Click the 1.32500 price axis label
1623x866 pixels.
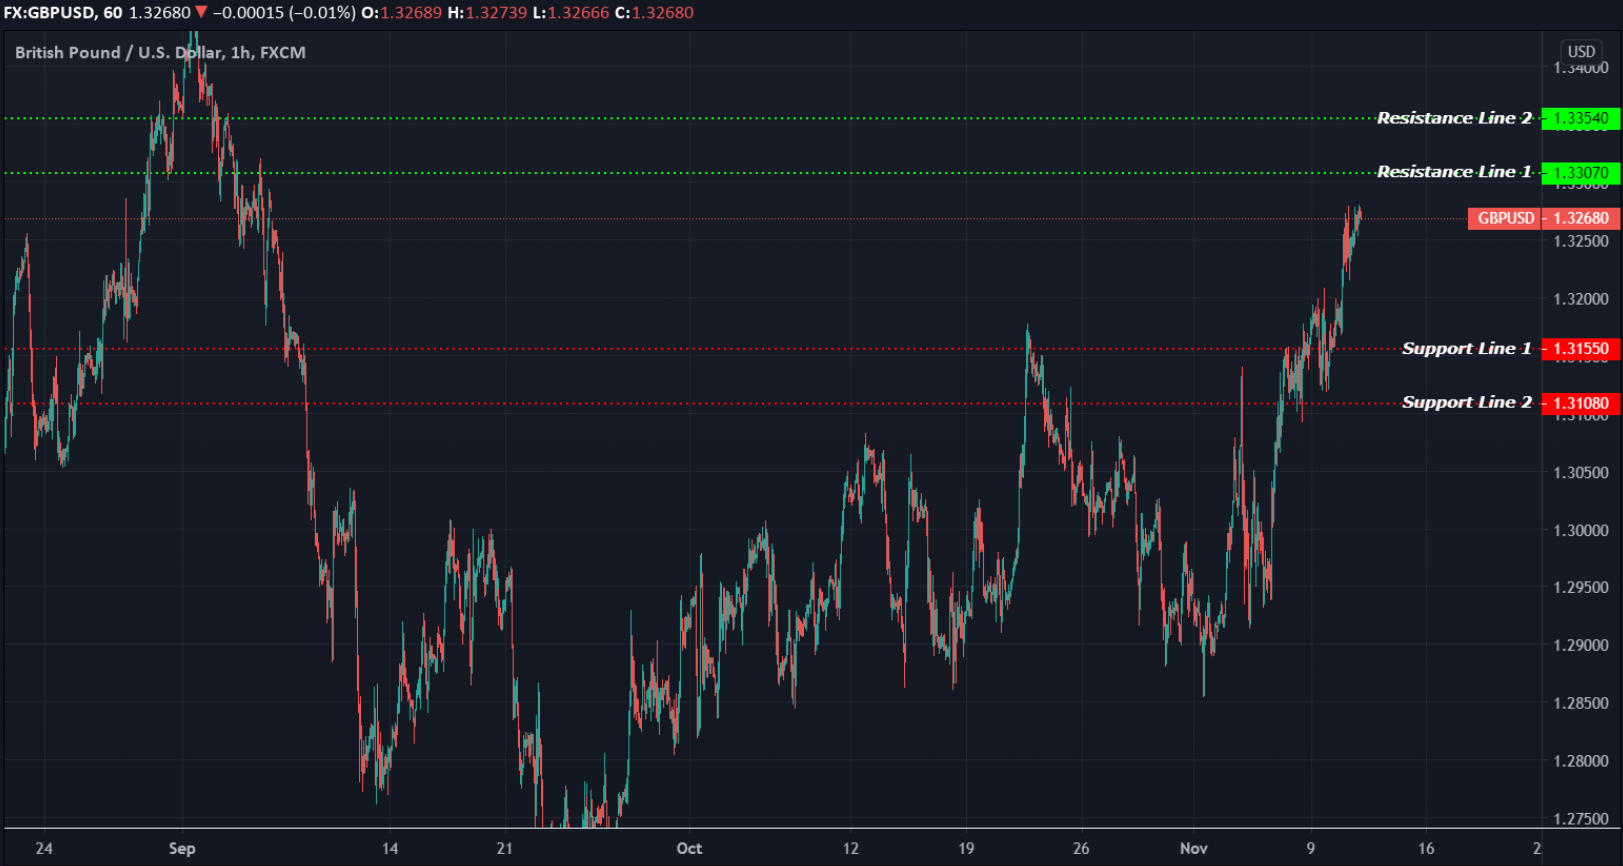[x=1580, y=241]
